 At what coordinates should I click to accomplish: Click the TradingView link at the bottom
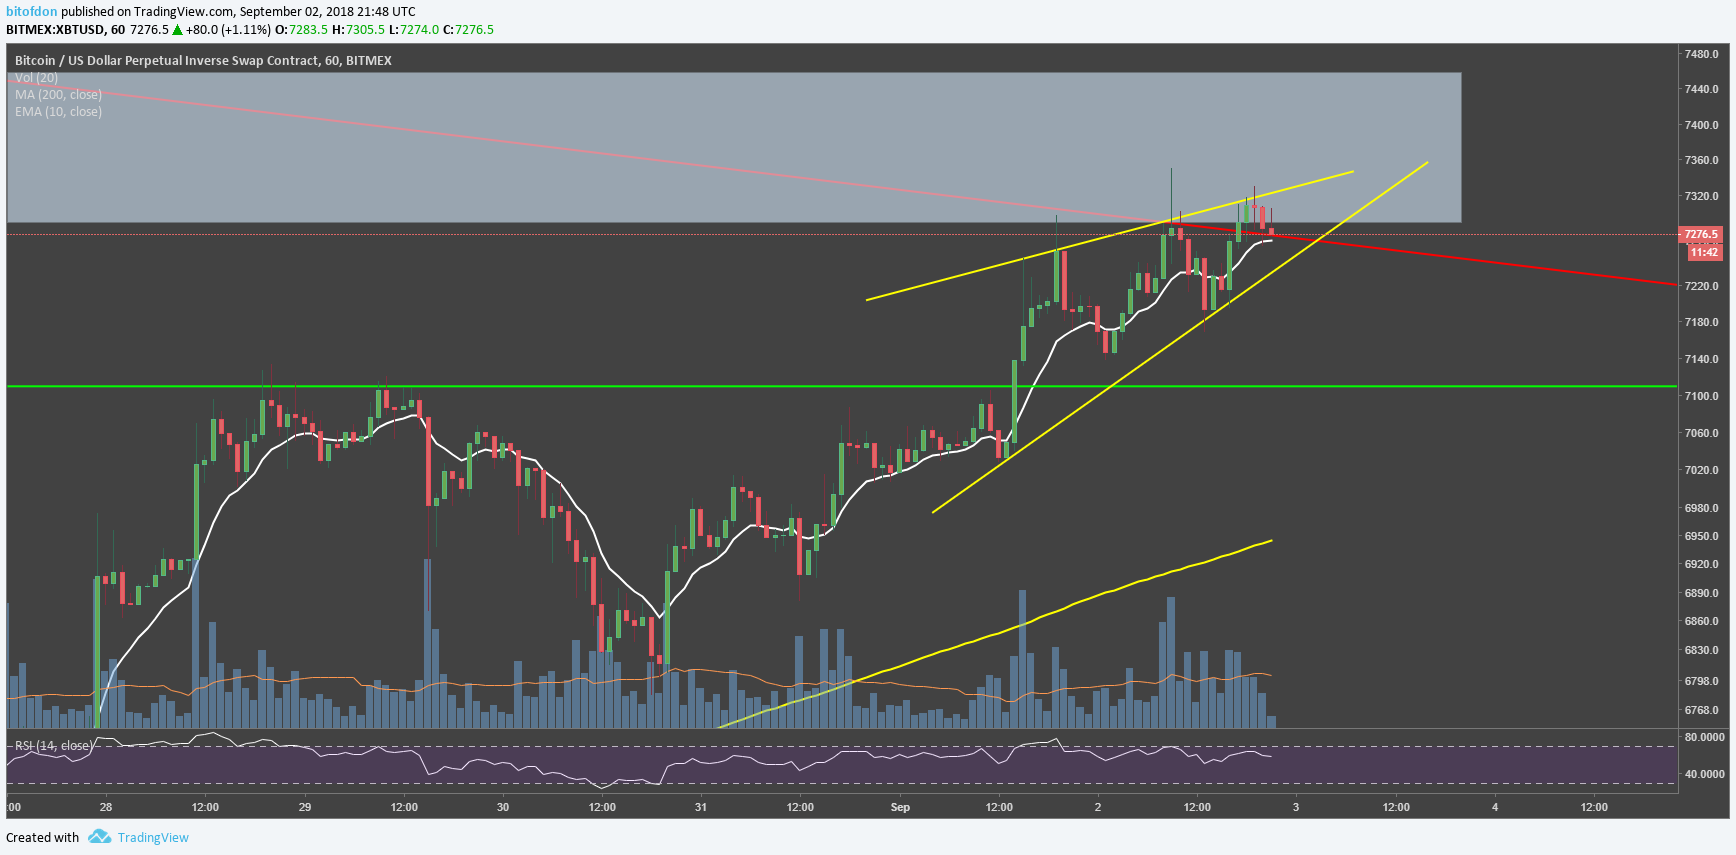[x=153, y=838]
